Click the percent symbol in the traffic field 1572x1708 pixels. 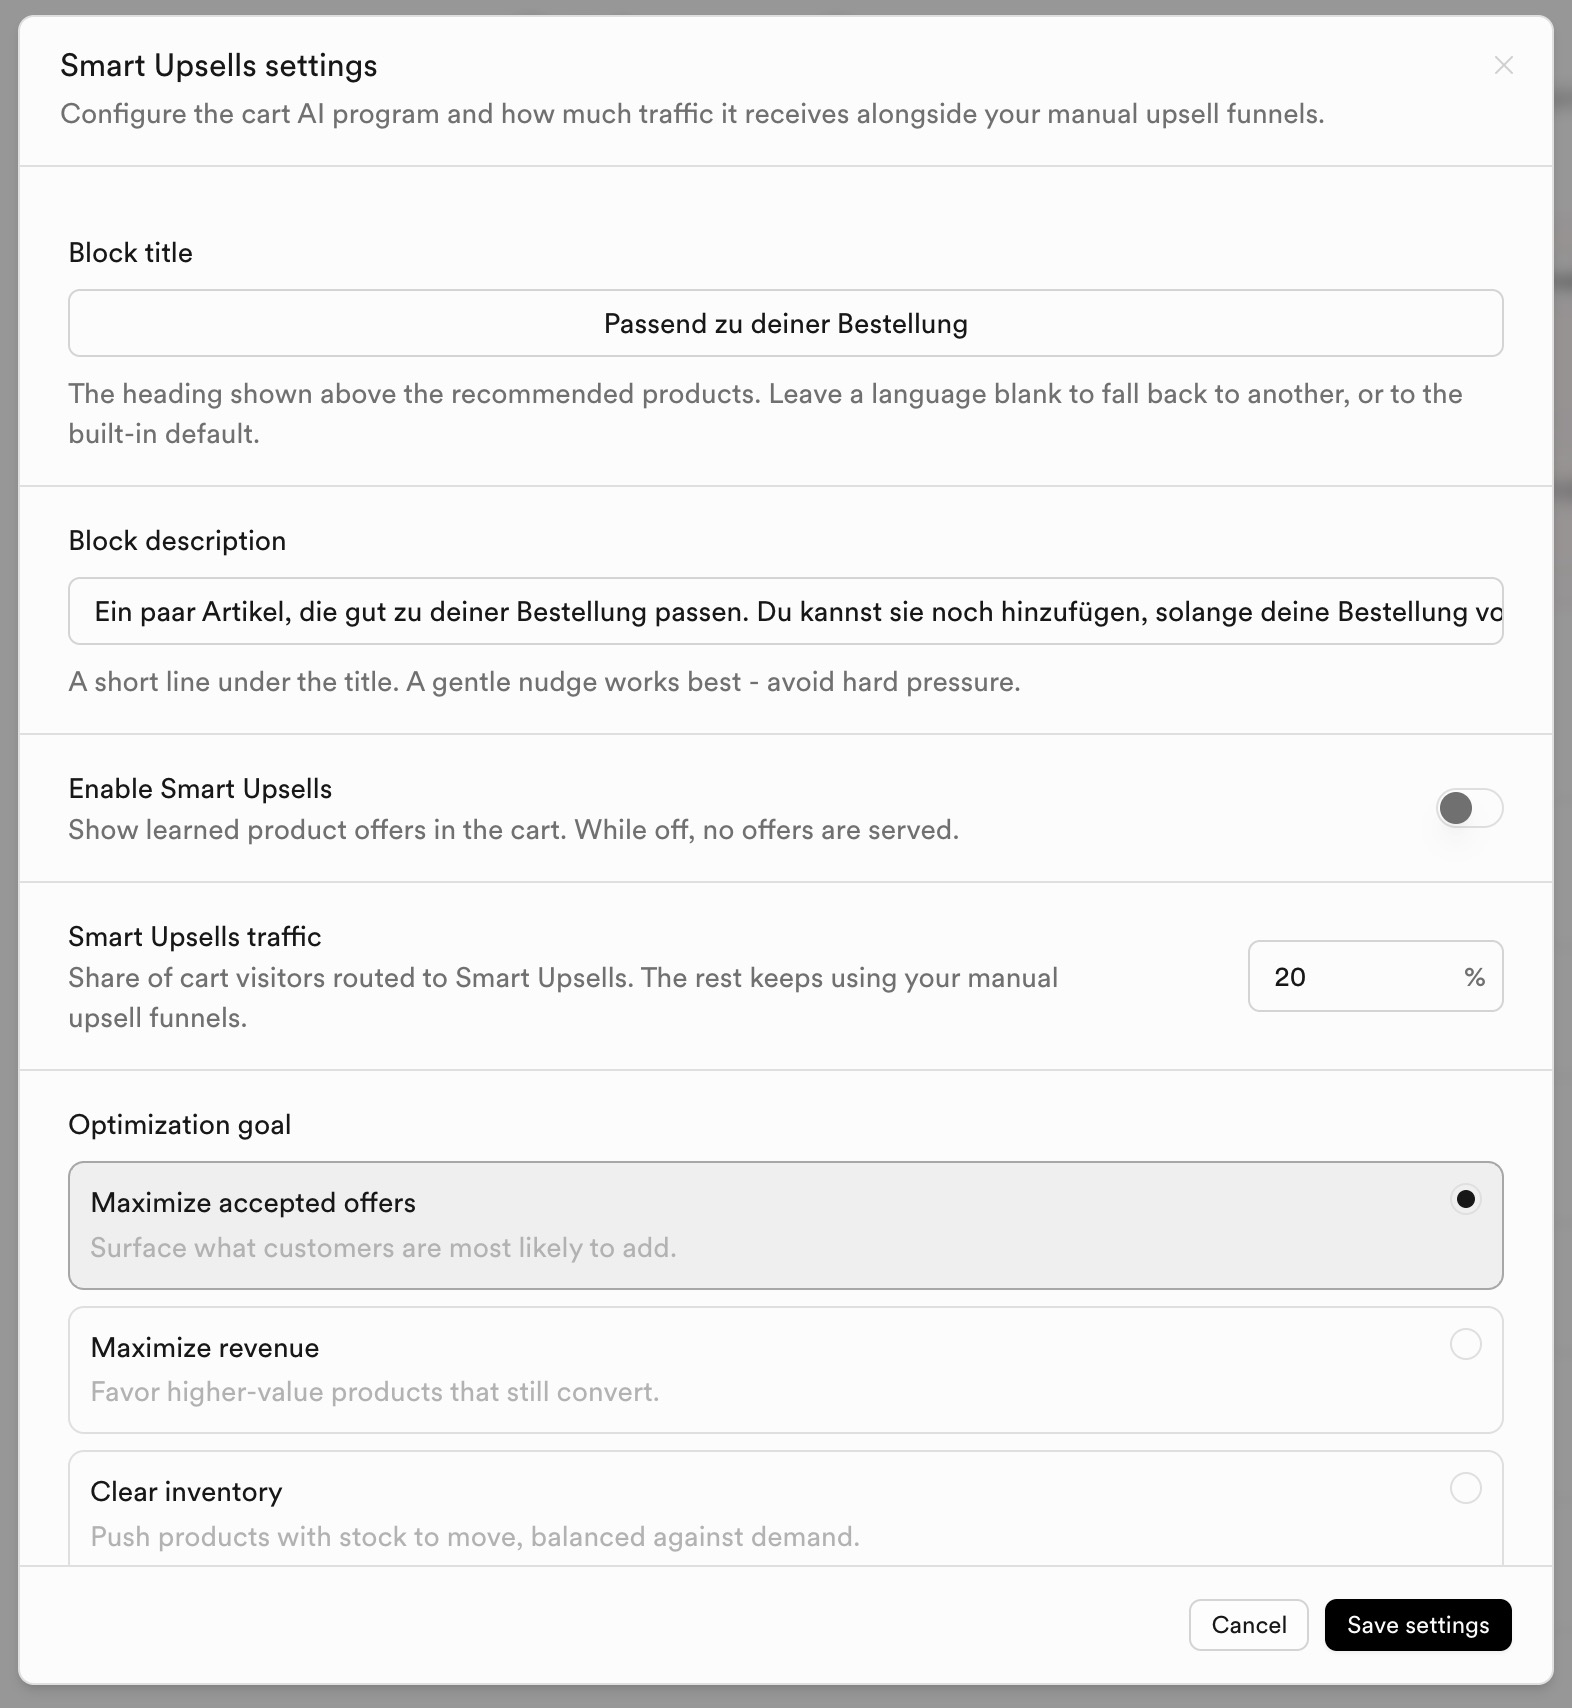[1474, 976]
